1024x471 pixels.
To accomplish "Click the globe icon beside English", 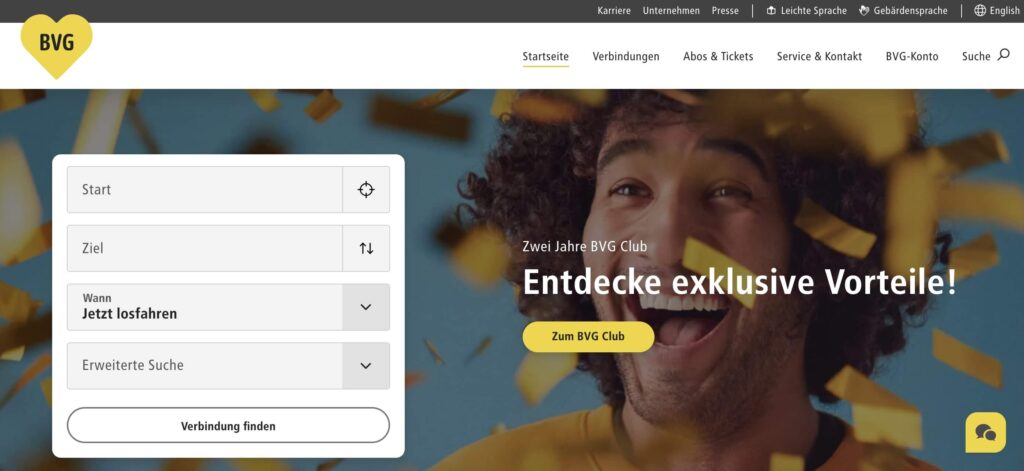I will click(x=980, y=10).
